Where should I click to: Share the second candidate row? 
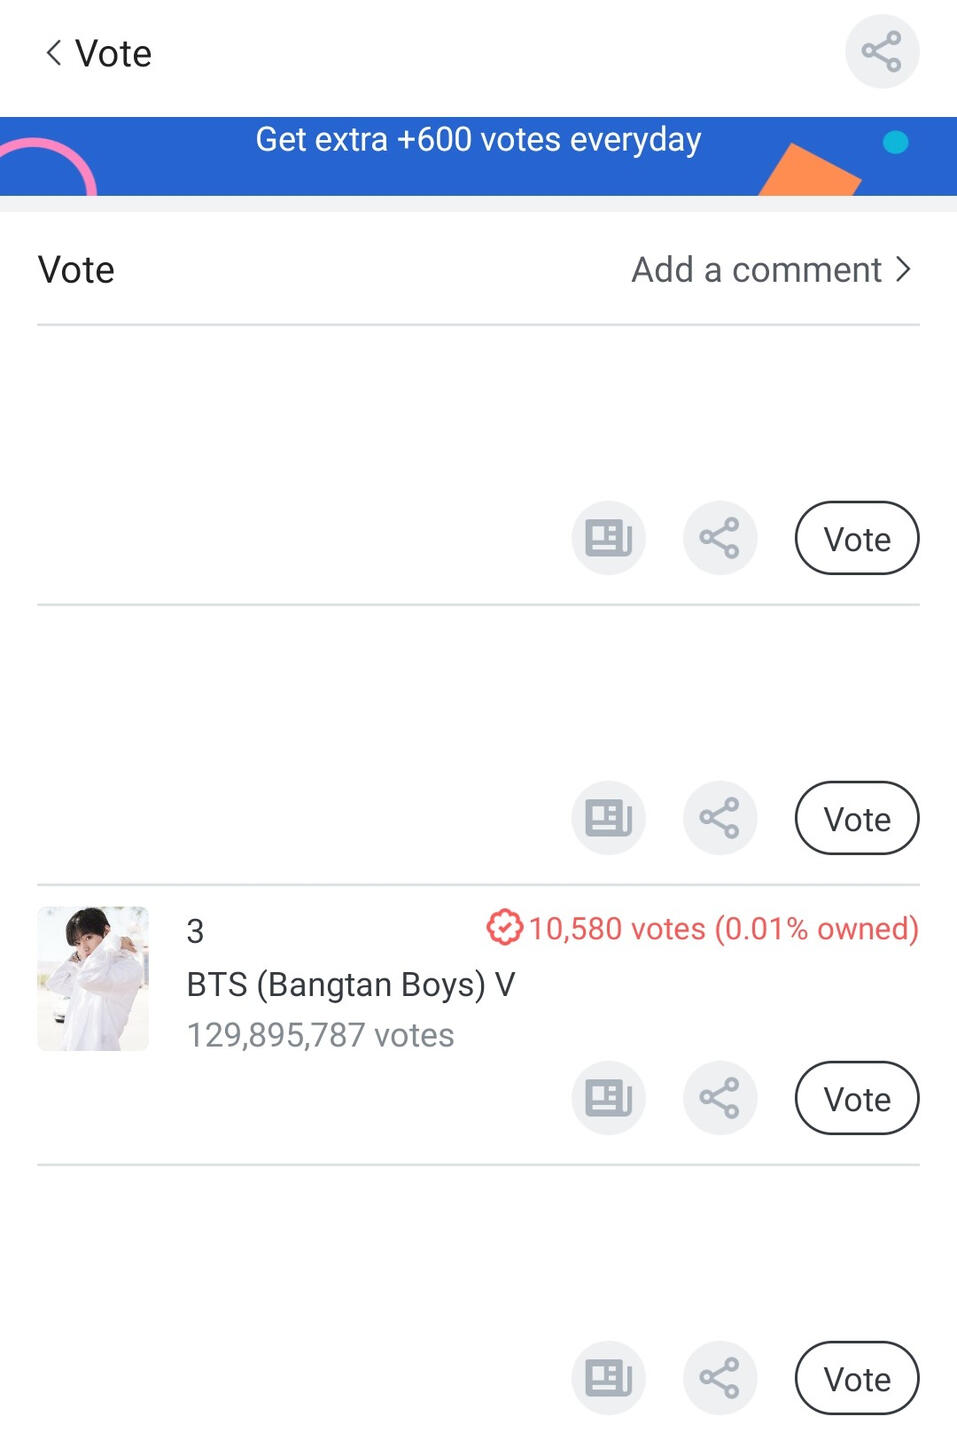[x=719, y=818]
